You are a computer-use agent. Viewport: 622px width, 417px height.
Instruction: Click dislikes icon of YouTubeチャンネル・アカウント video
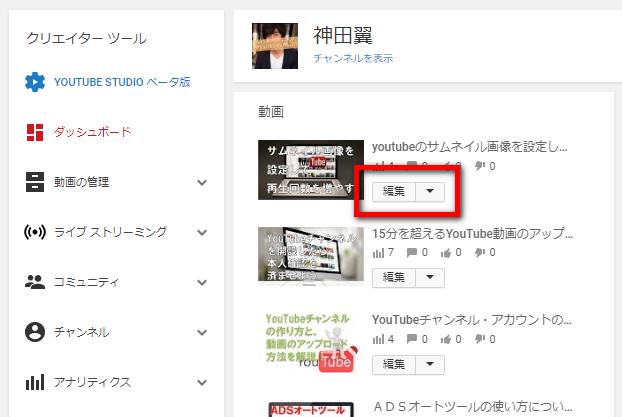tap(480, 339)
